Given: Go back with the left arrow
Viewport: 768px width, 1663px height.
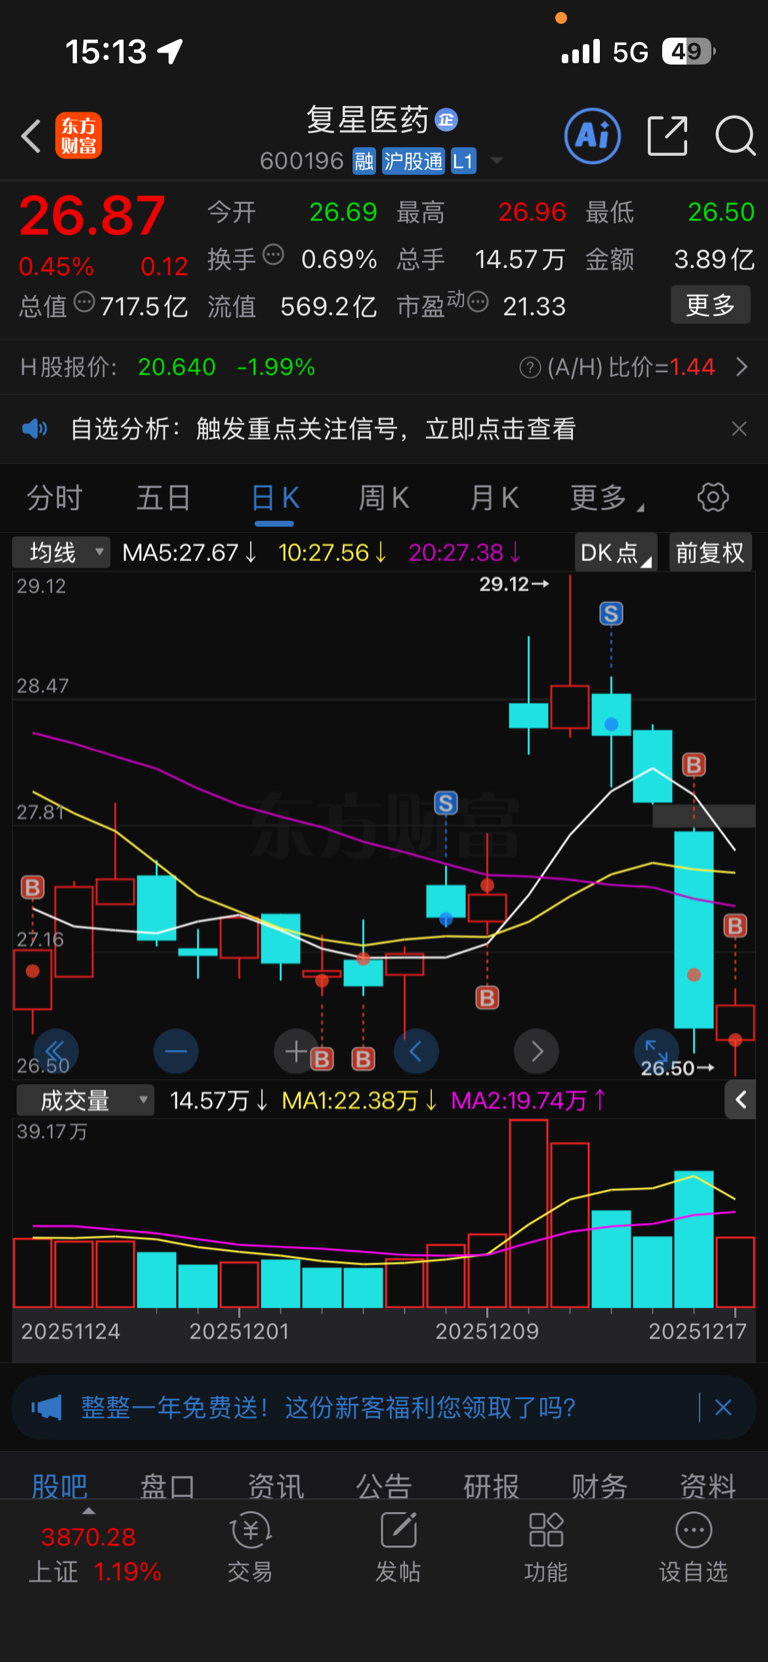Looking at the screenshot, I should point(31,136).
